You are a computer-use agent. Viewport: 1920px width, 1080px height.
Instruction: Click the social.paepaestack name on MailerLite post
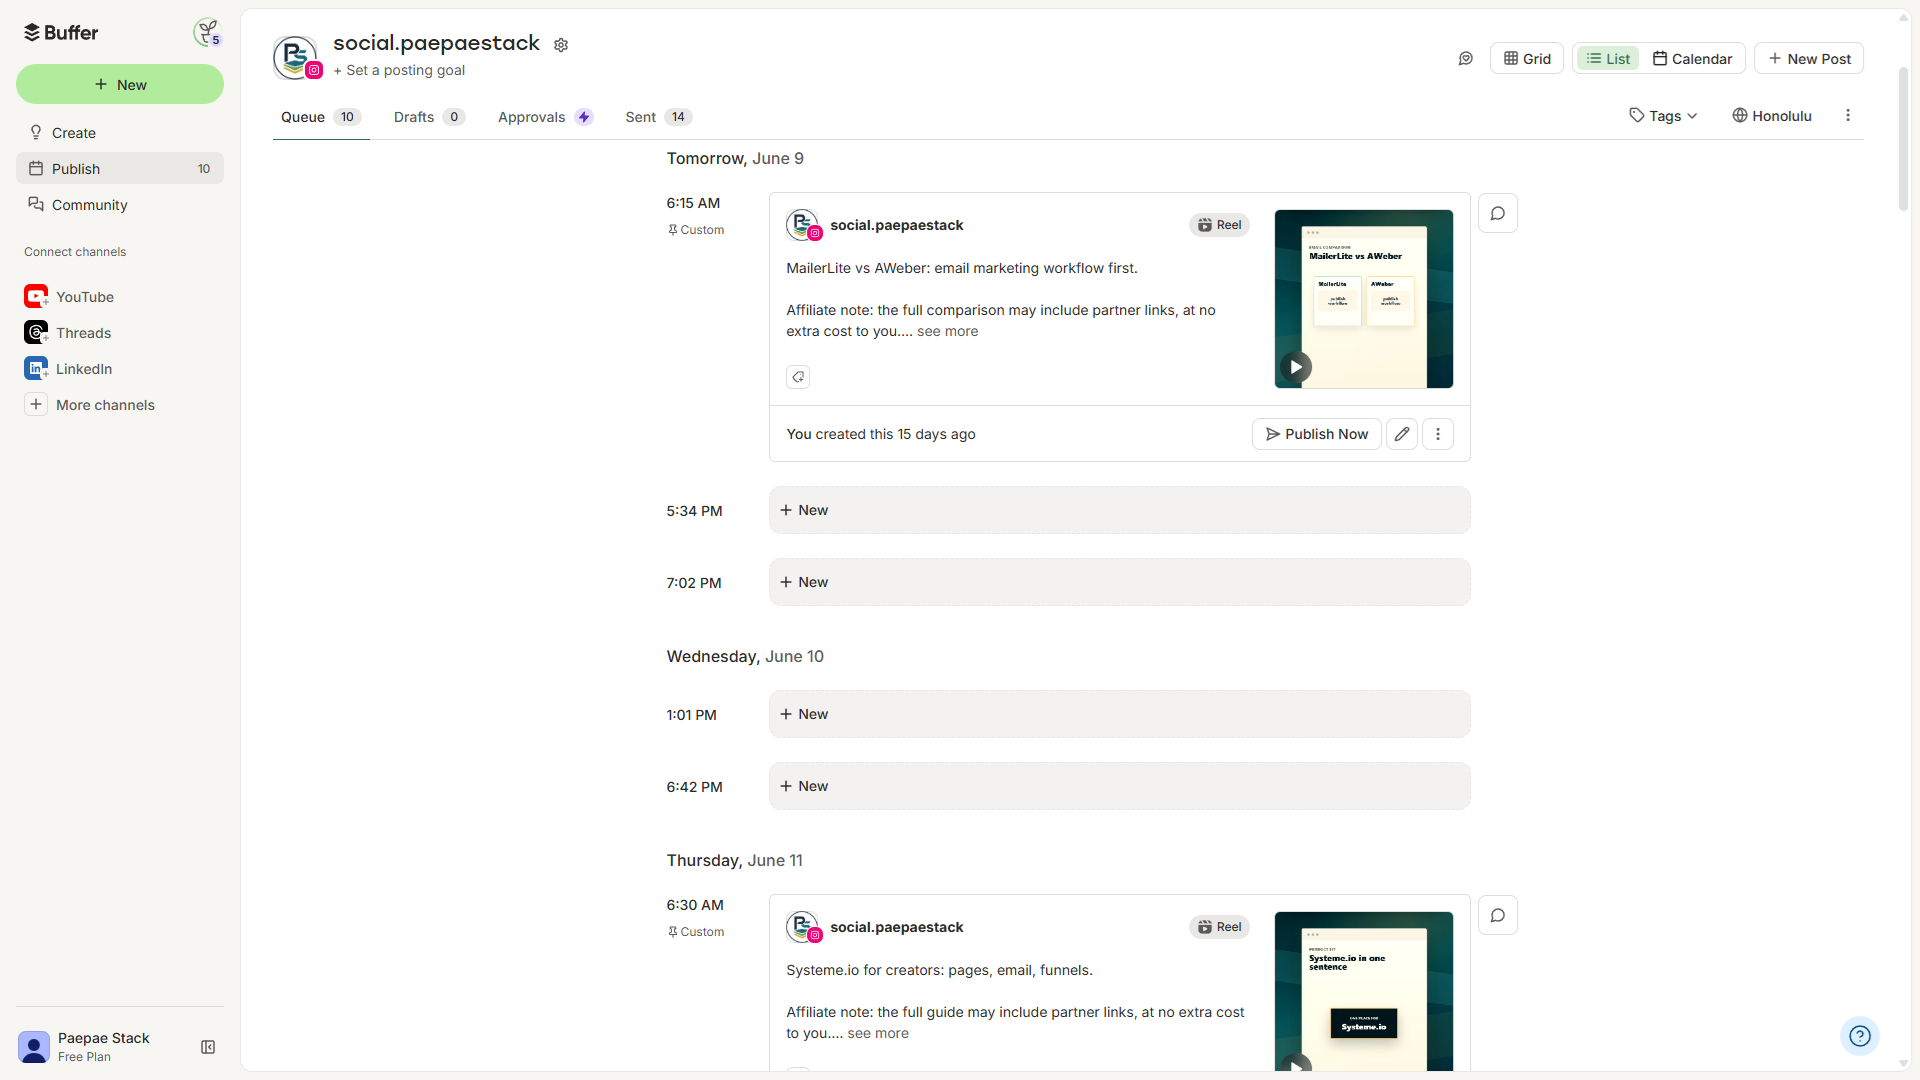point(897,225)
